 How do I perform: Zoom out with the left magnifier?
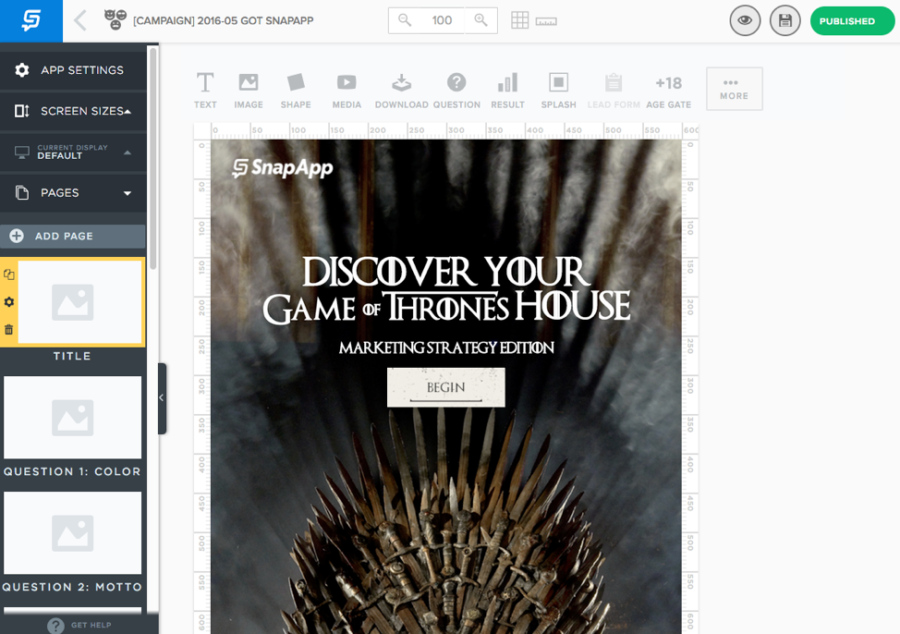point(405,21)
